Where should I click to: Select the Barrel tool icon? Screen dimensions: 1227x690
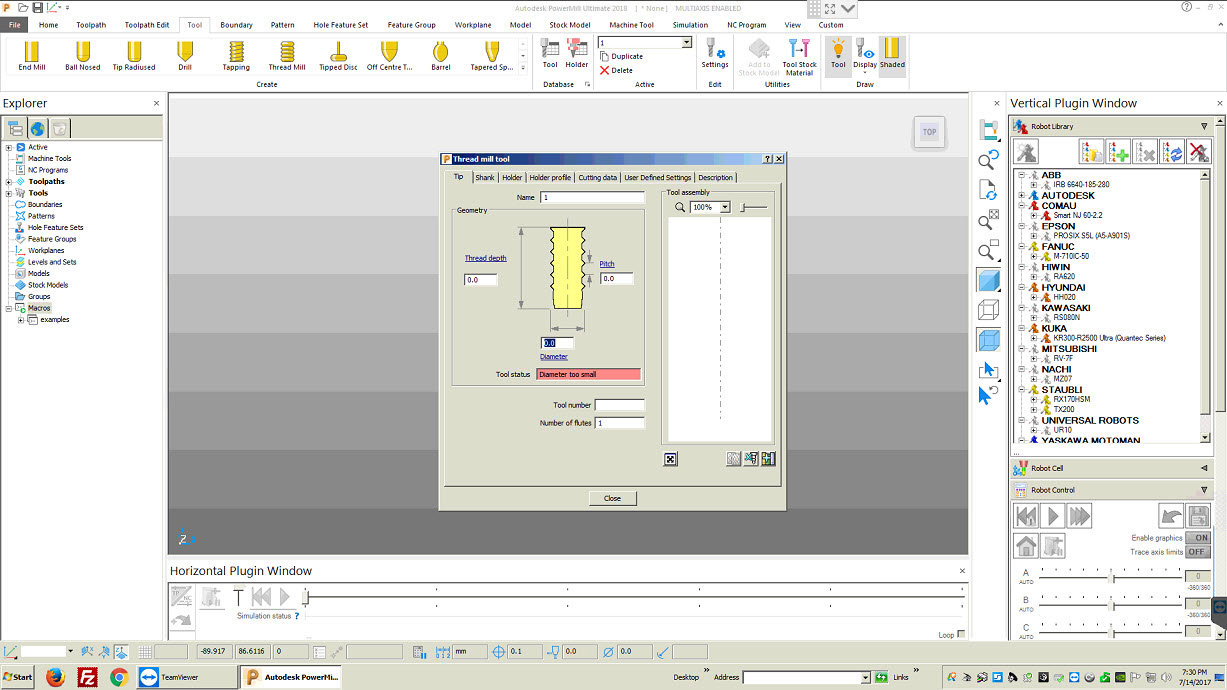(440, 56)
